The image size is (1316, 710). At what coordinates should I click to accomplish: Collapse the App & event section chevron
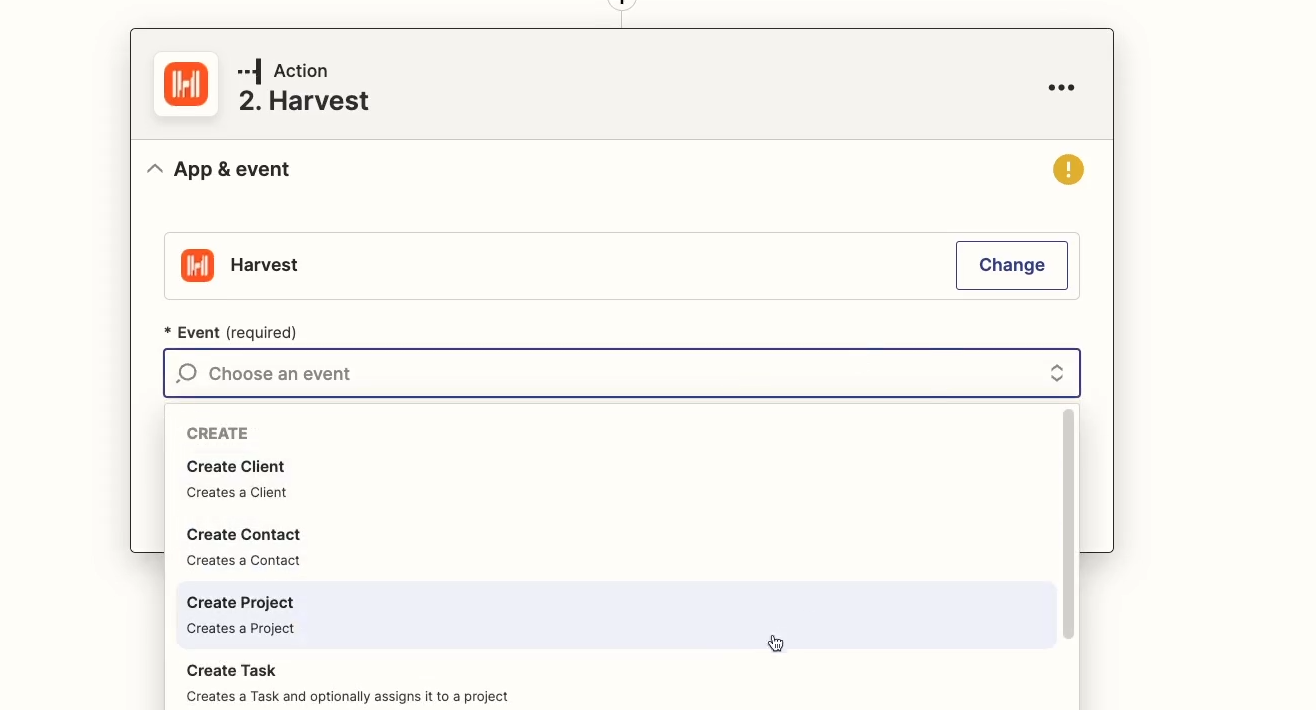coord(154,169)
